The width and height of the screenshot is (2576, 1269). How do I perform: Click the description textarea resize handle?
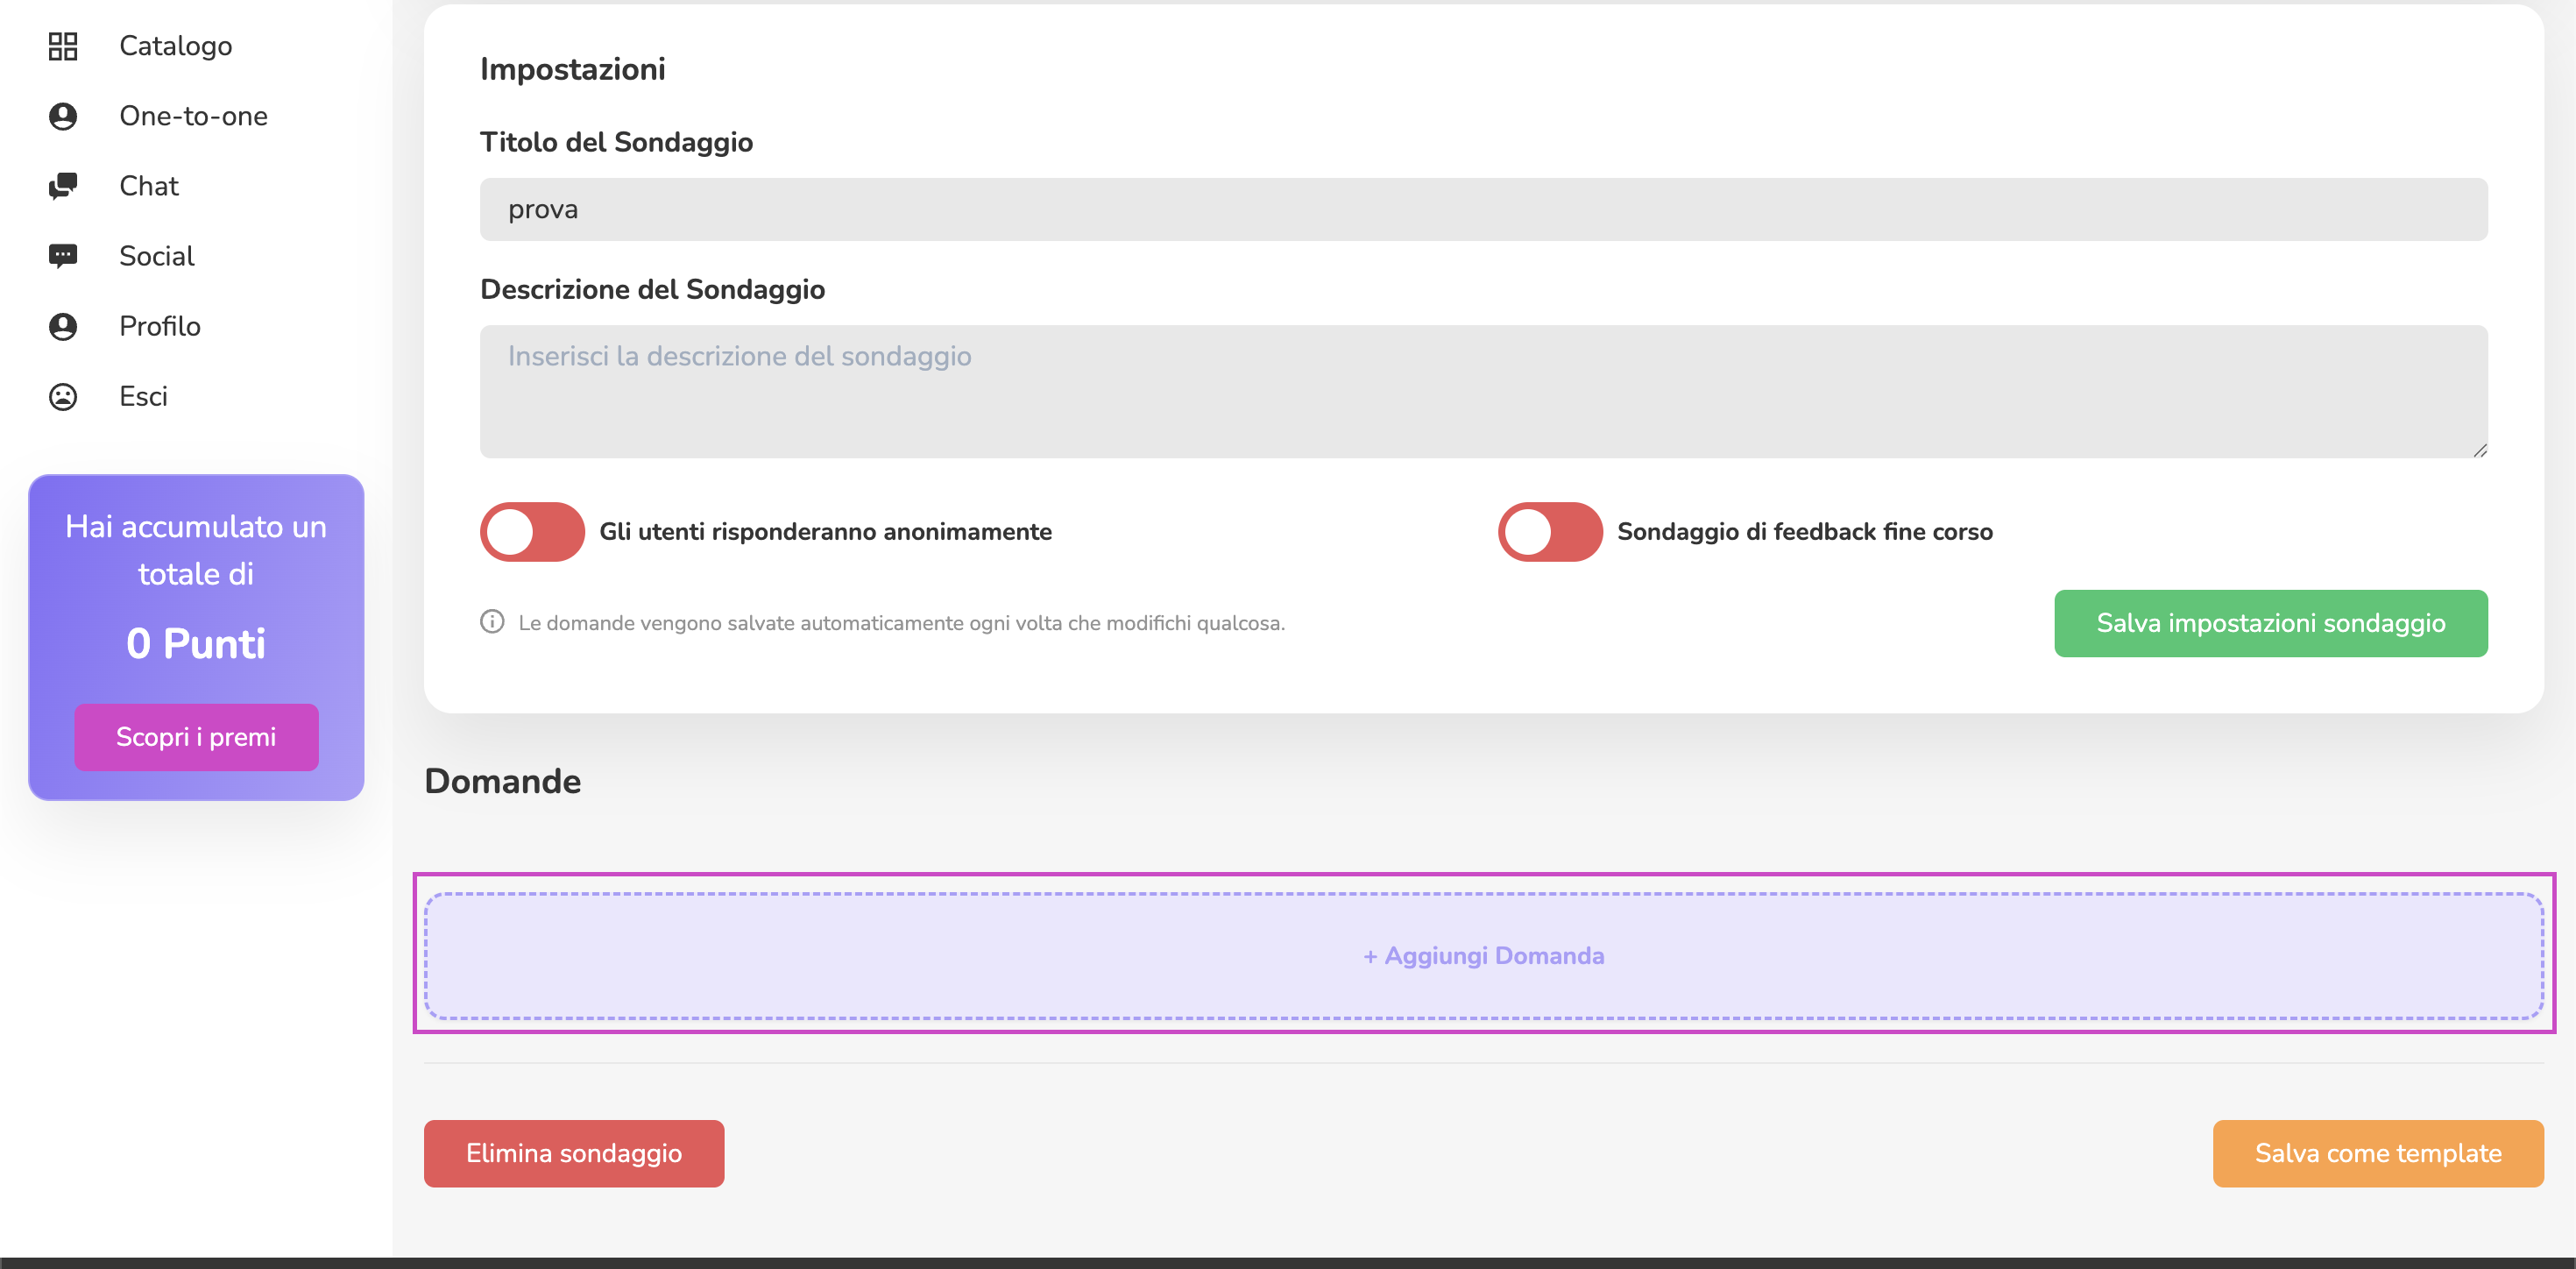[x=2480, y=451]
